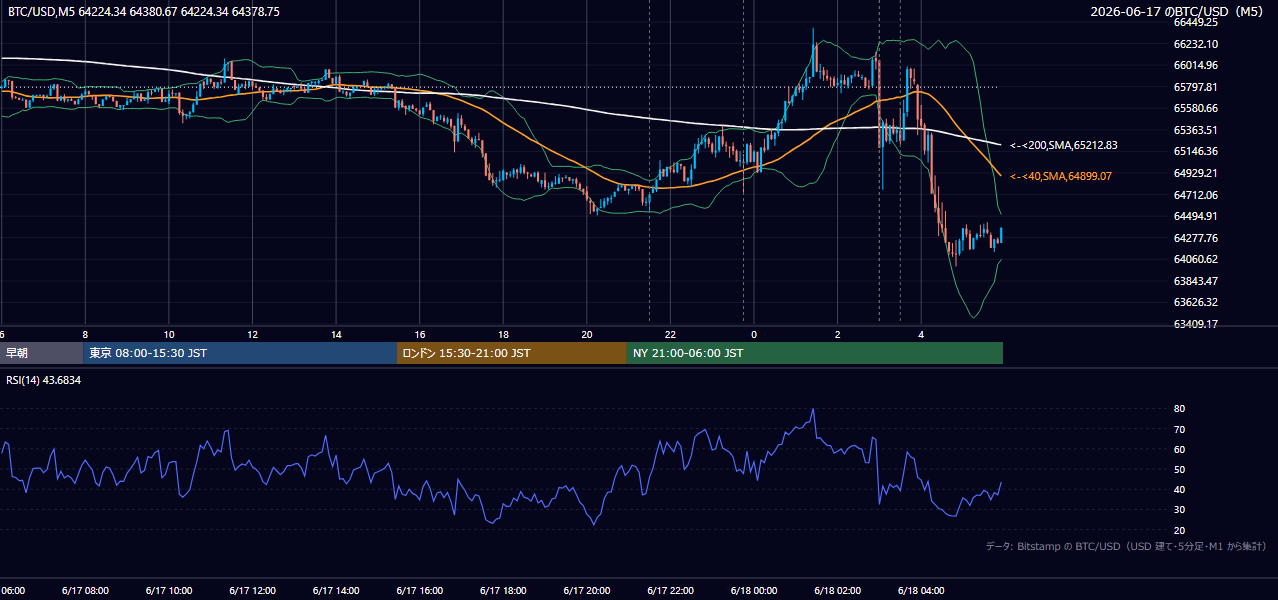Viewport: 1278px width, 600px height.
Task: Click the hour label 22 under the price chart
Action: (x=671, y=335)
